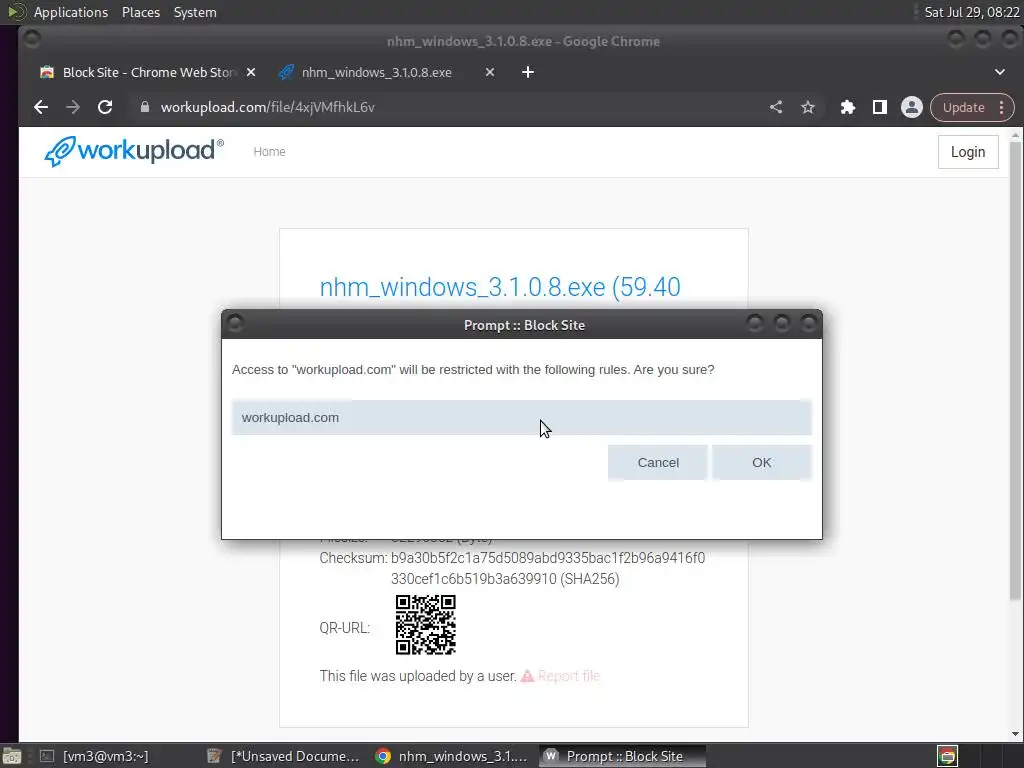Click the QR code image
The image size is (1024, 768).
(x=426, y=625)
